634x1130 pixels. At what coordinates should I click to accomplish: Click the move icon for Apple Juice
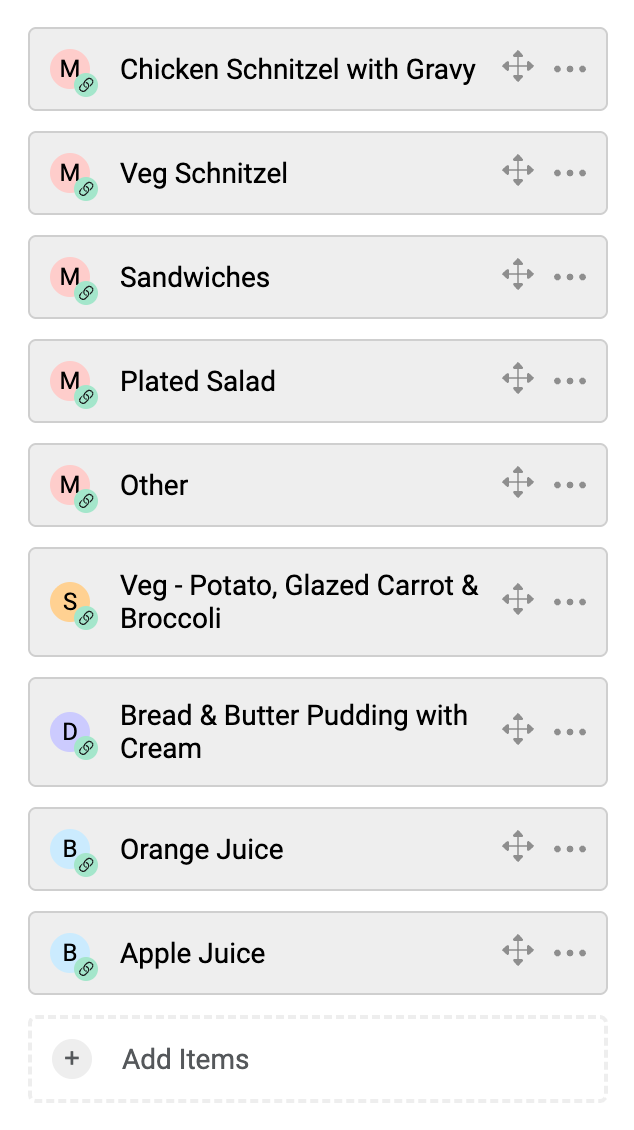[x=517, y=953]
